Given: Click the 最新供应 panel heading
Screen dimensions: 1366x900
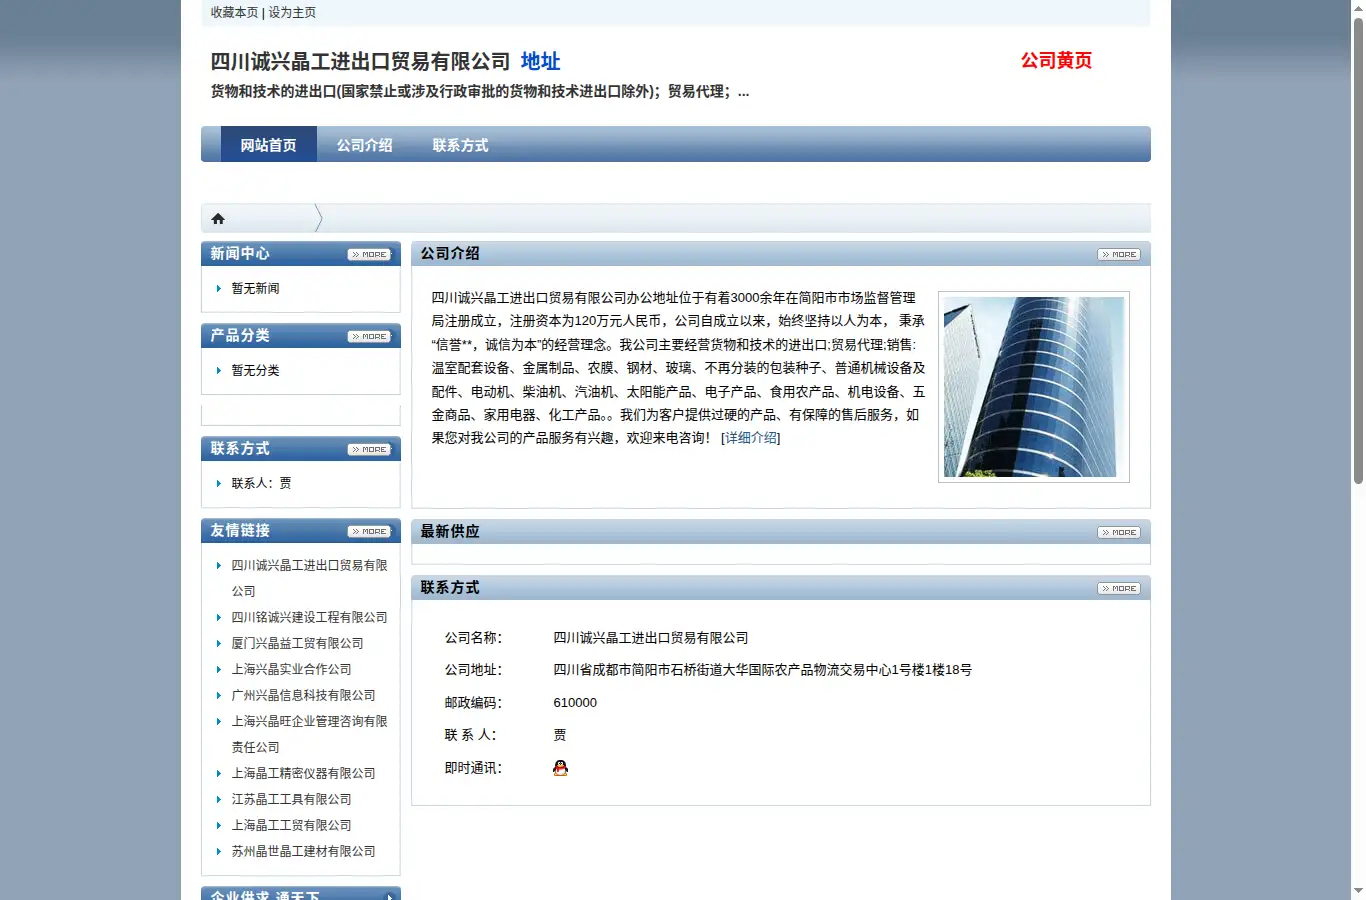Looking at the screenshot, I should coord(450,532).
